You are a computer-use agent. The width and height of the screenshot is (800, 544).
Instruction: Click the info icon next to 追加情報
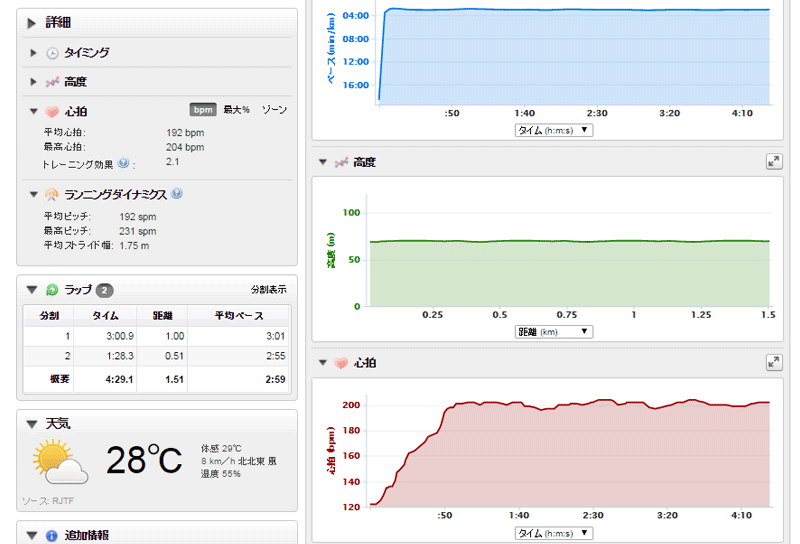[52, 535]
